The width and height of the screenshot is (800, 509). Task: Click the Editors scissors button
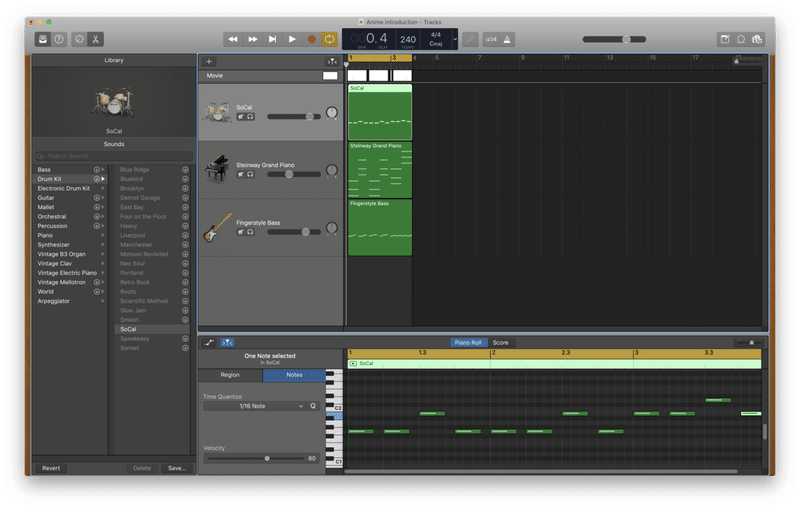pos(95,39)
